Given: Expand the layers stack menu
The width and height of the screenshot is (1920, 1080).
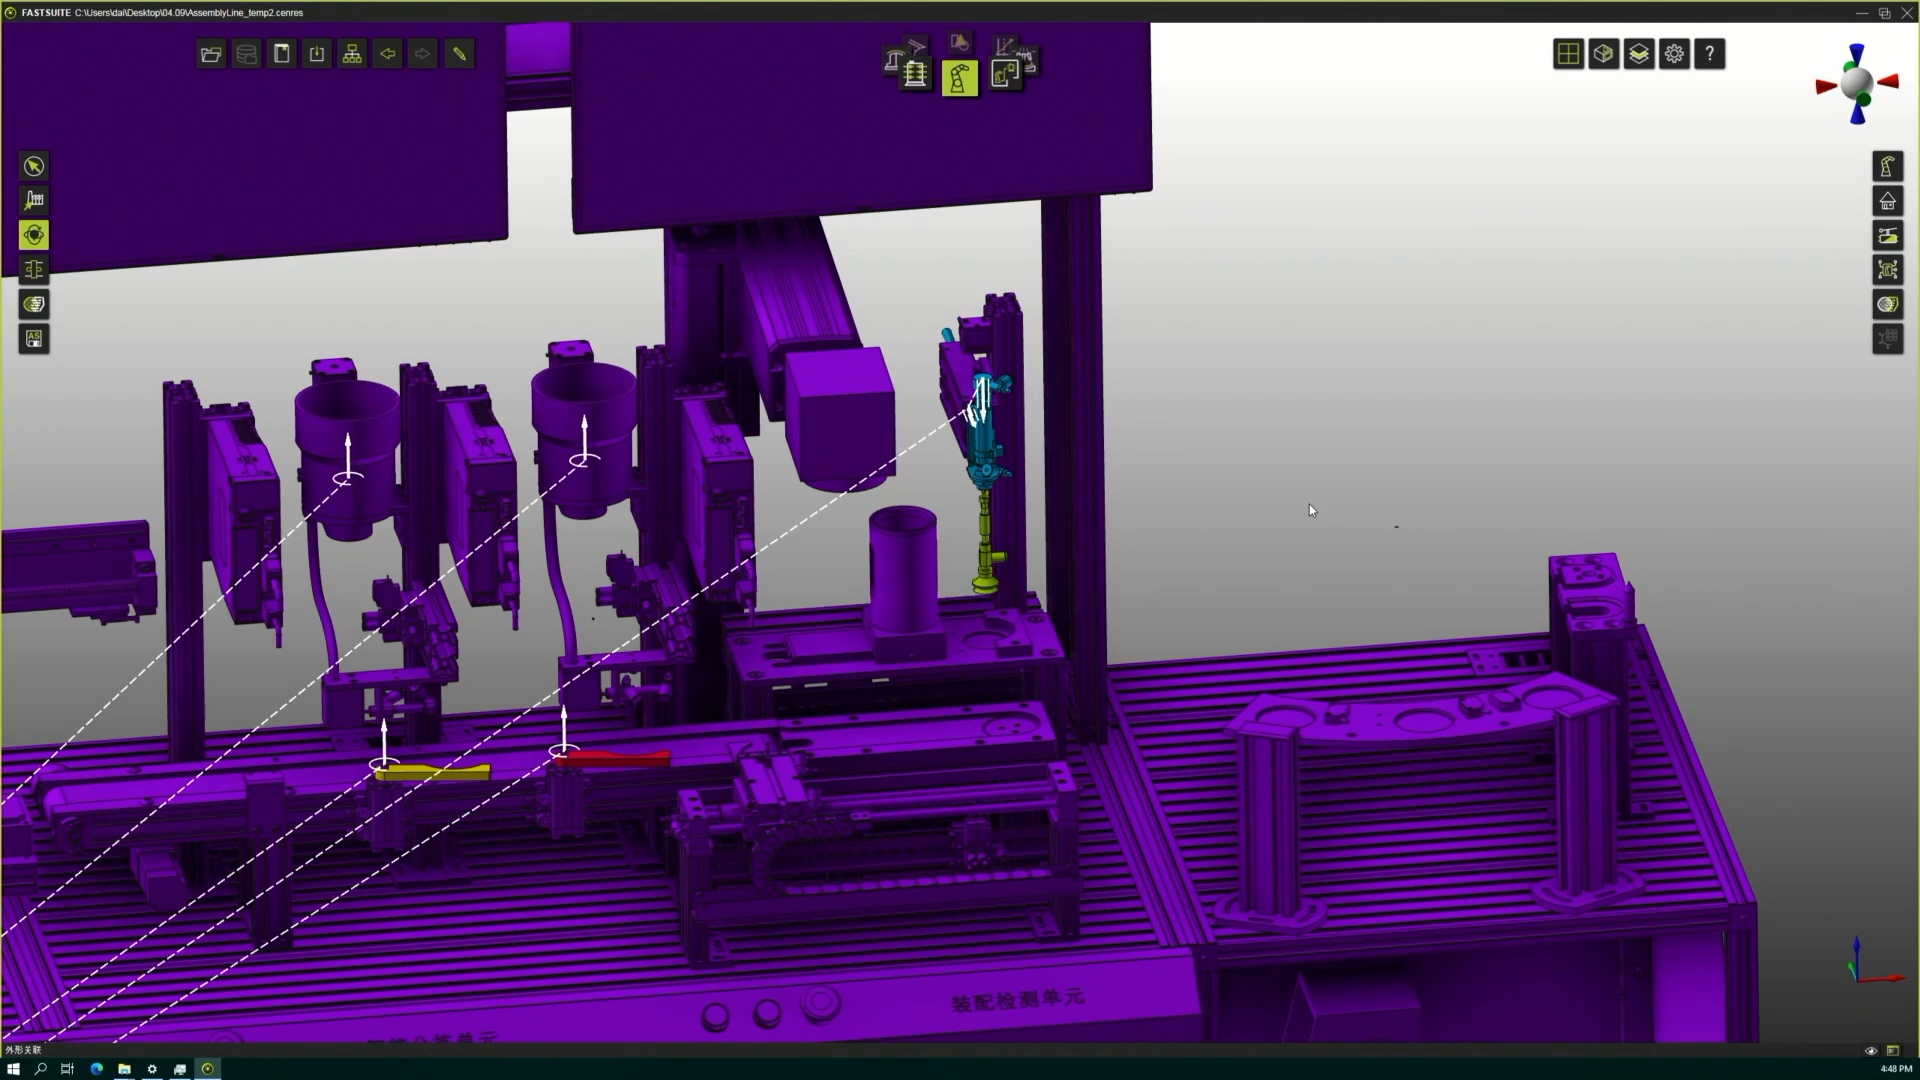Looking at the screenshot, I should coord(1638,54).
